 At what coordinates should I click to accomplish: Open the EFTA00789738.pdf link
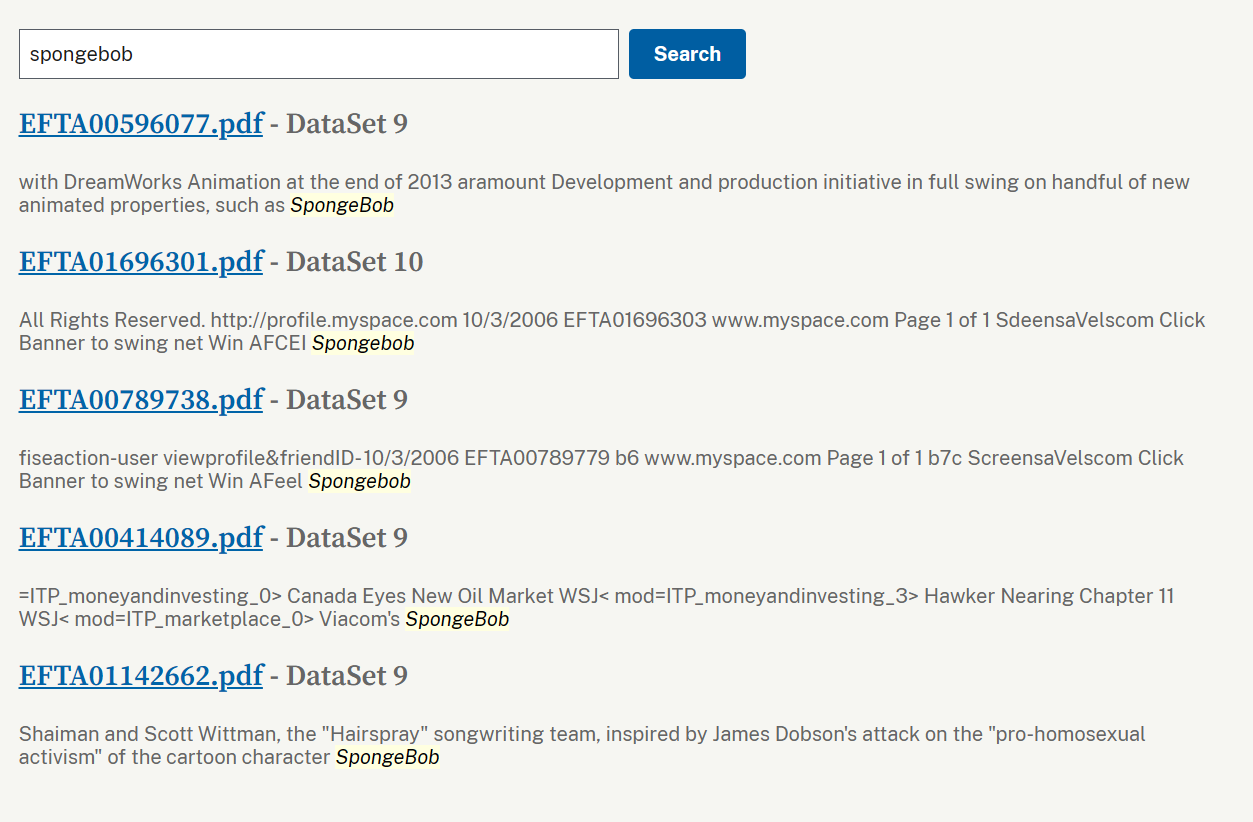tap(141, 400)
